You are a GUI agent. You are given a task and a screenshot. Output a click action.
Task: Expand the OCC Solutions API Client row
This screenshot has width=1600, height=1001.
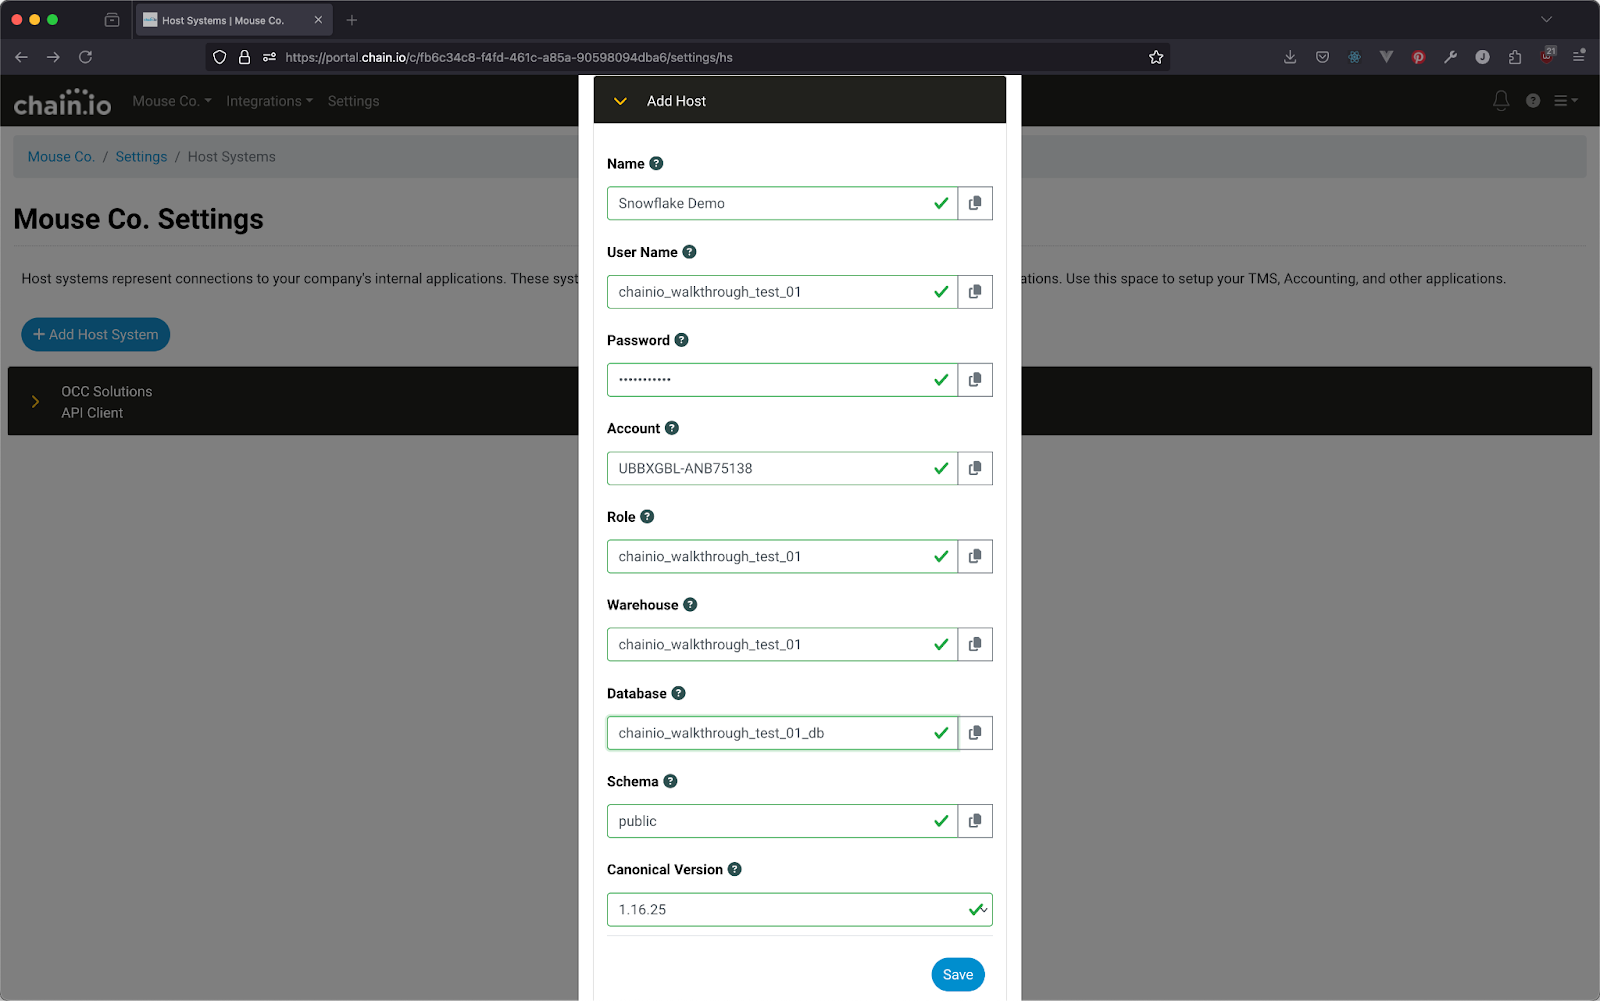point(36,402)
